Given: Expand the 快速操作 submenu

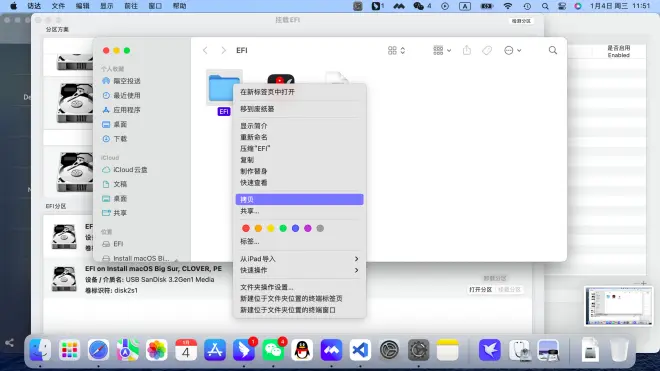Looking at the screenshot, I should click(299, 270).
